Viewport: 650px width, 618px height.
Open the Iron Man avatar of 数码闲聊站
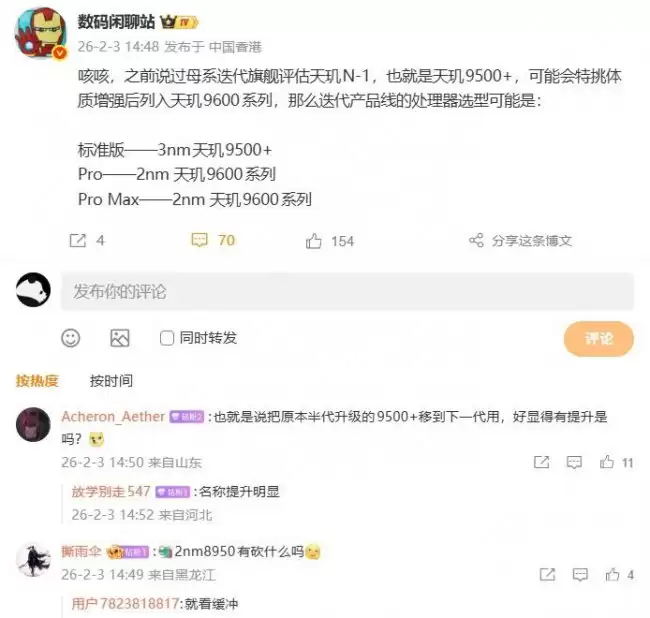click(40, 34)
